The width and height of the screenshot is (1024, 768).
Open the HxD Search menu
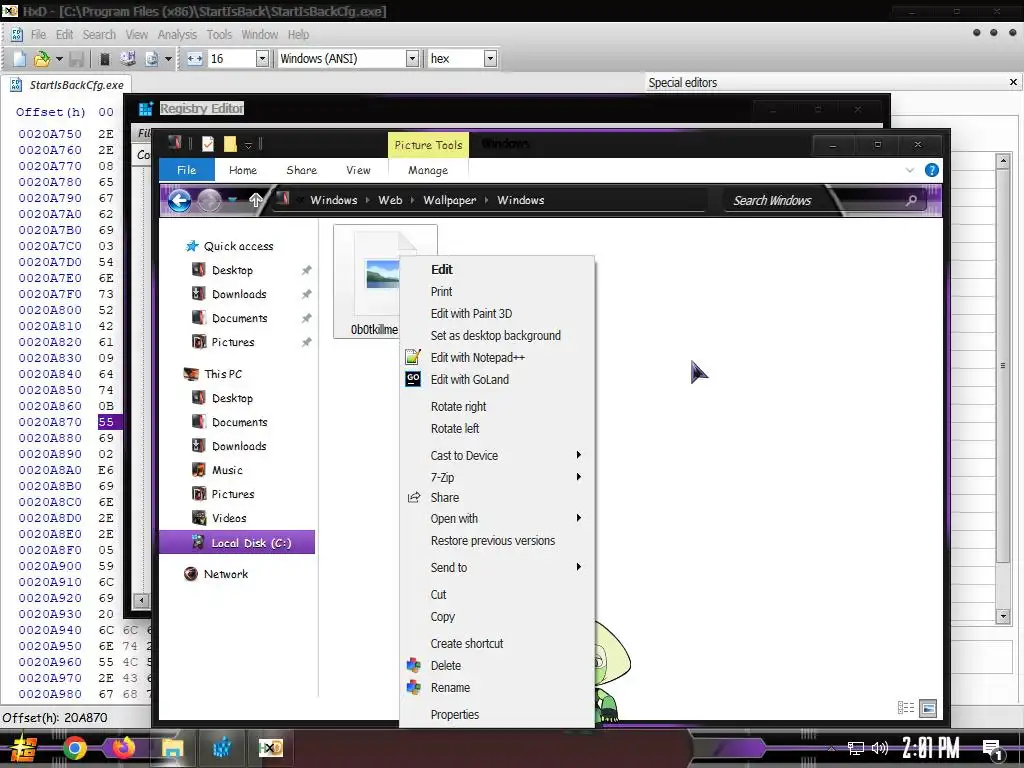click(x=99, y=35)
